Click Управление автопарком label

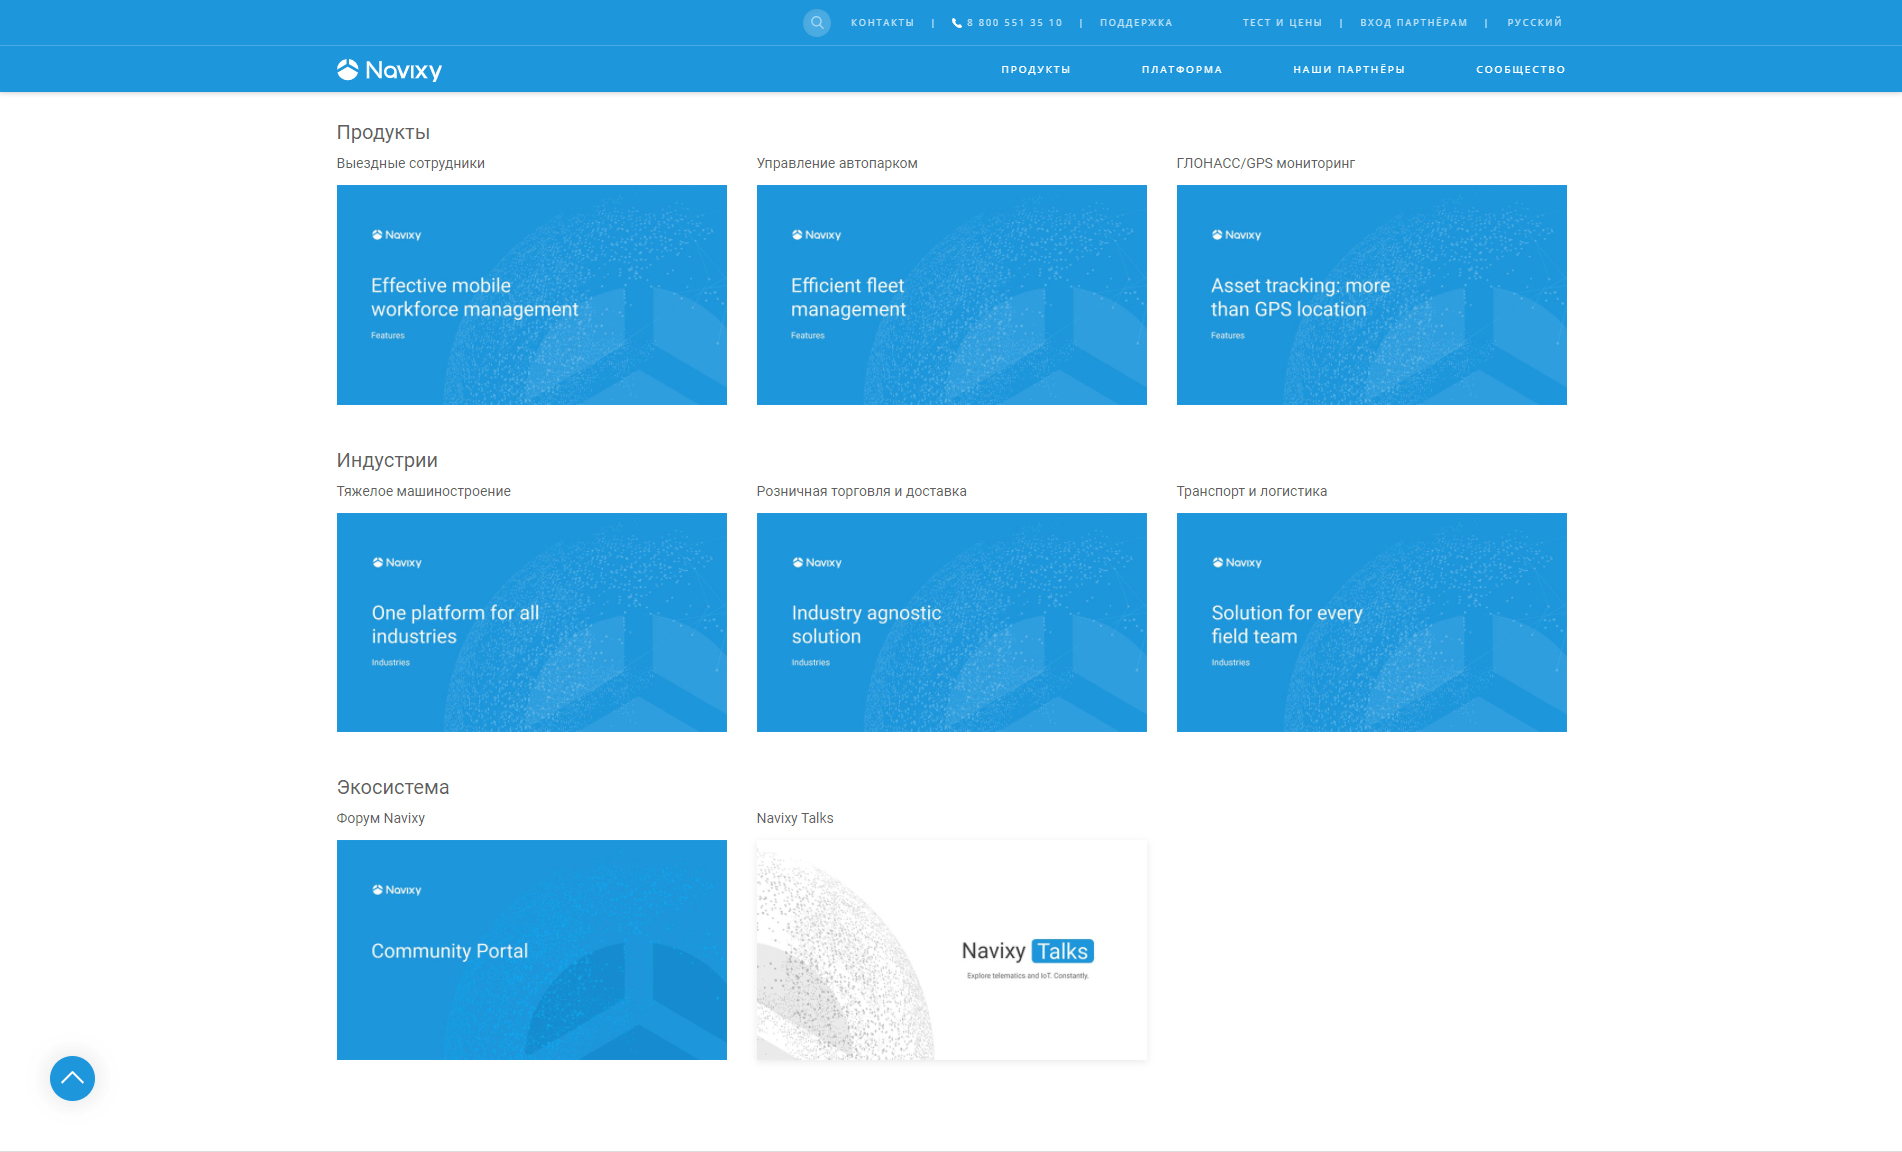(x=837, y=163)
